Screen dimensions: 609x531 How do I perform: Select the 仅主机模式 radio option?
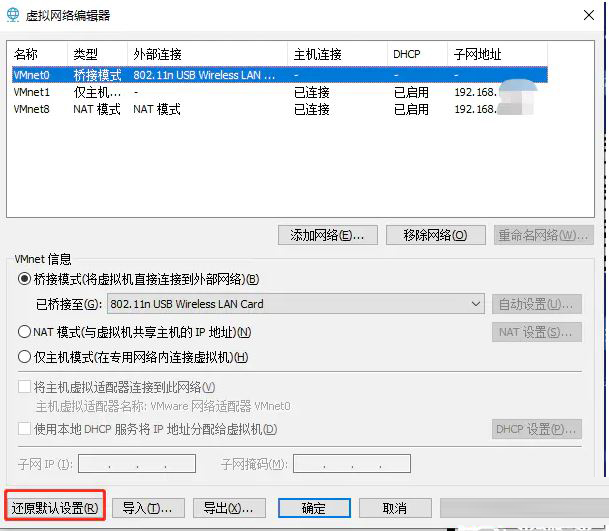coord(24,357)
